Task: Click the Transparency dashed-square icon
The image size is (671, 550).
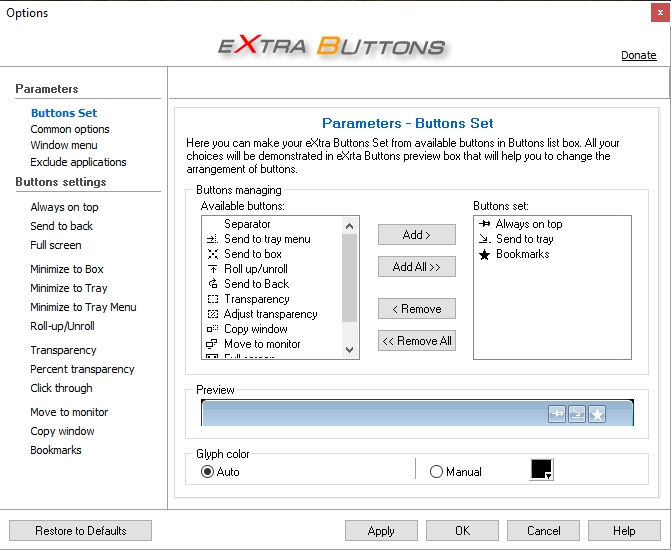Action: point(213,299)
